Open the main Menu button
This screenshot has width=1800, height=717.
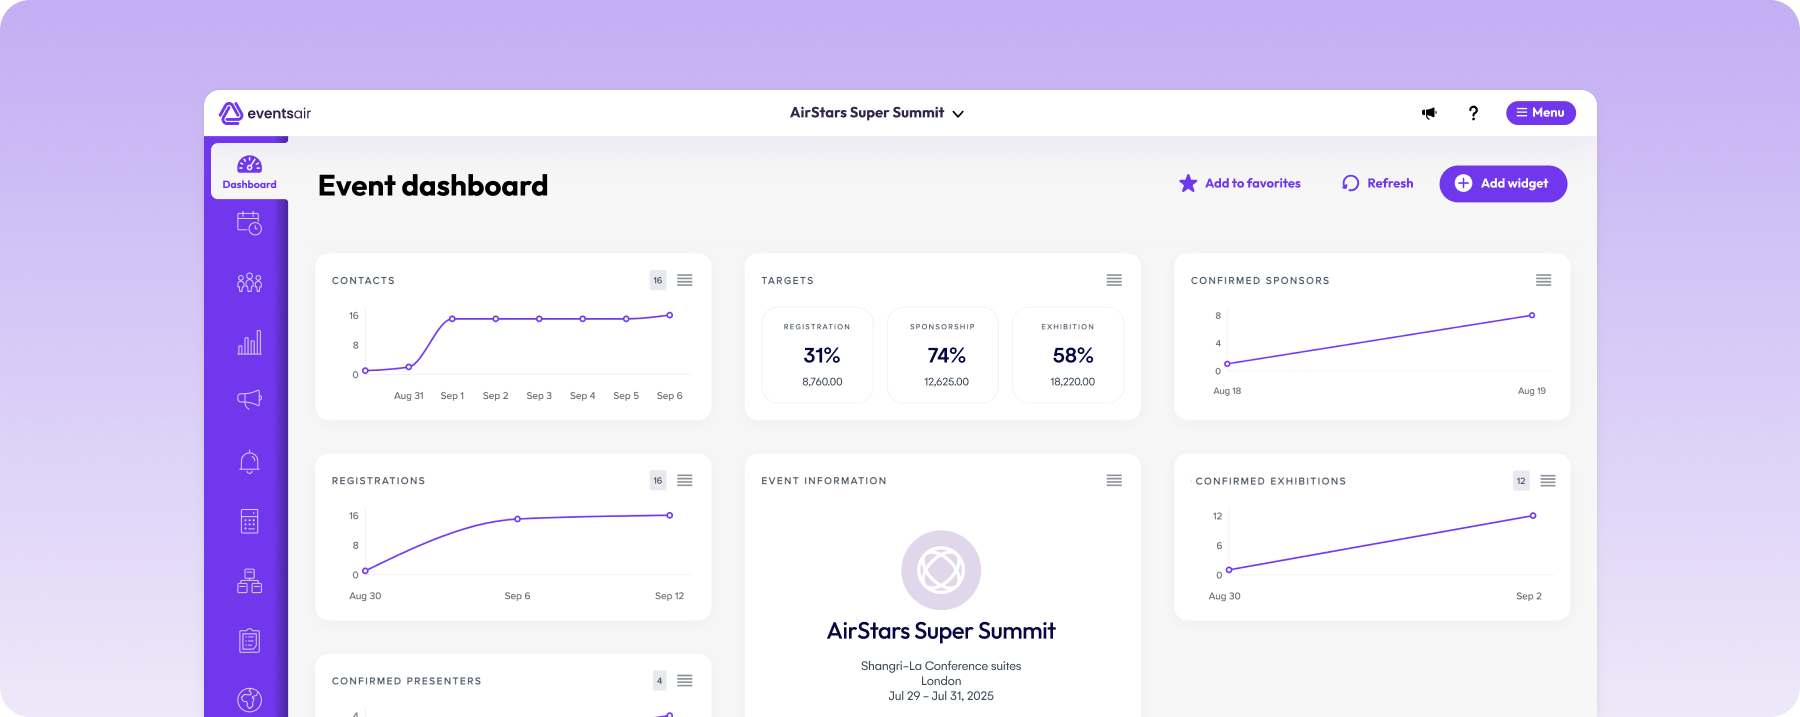[x=1540, y=113]
